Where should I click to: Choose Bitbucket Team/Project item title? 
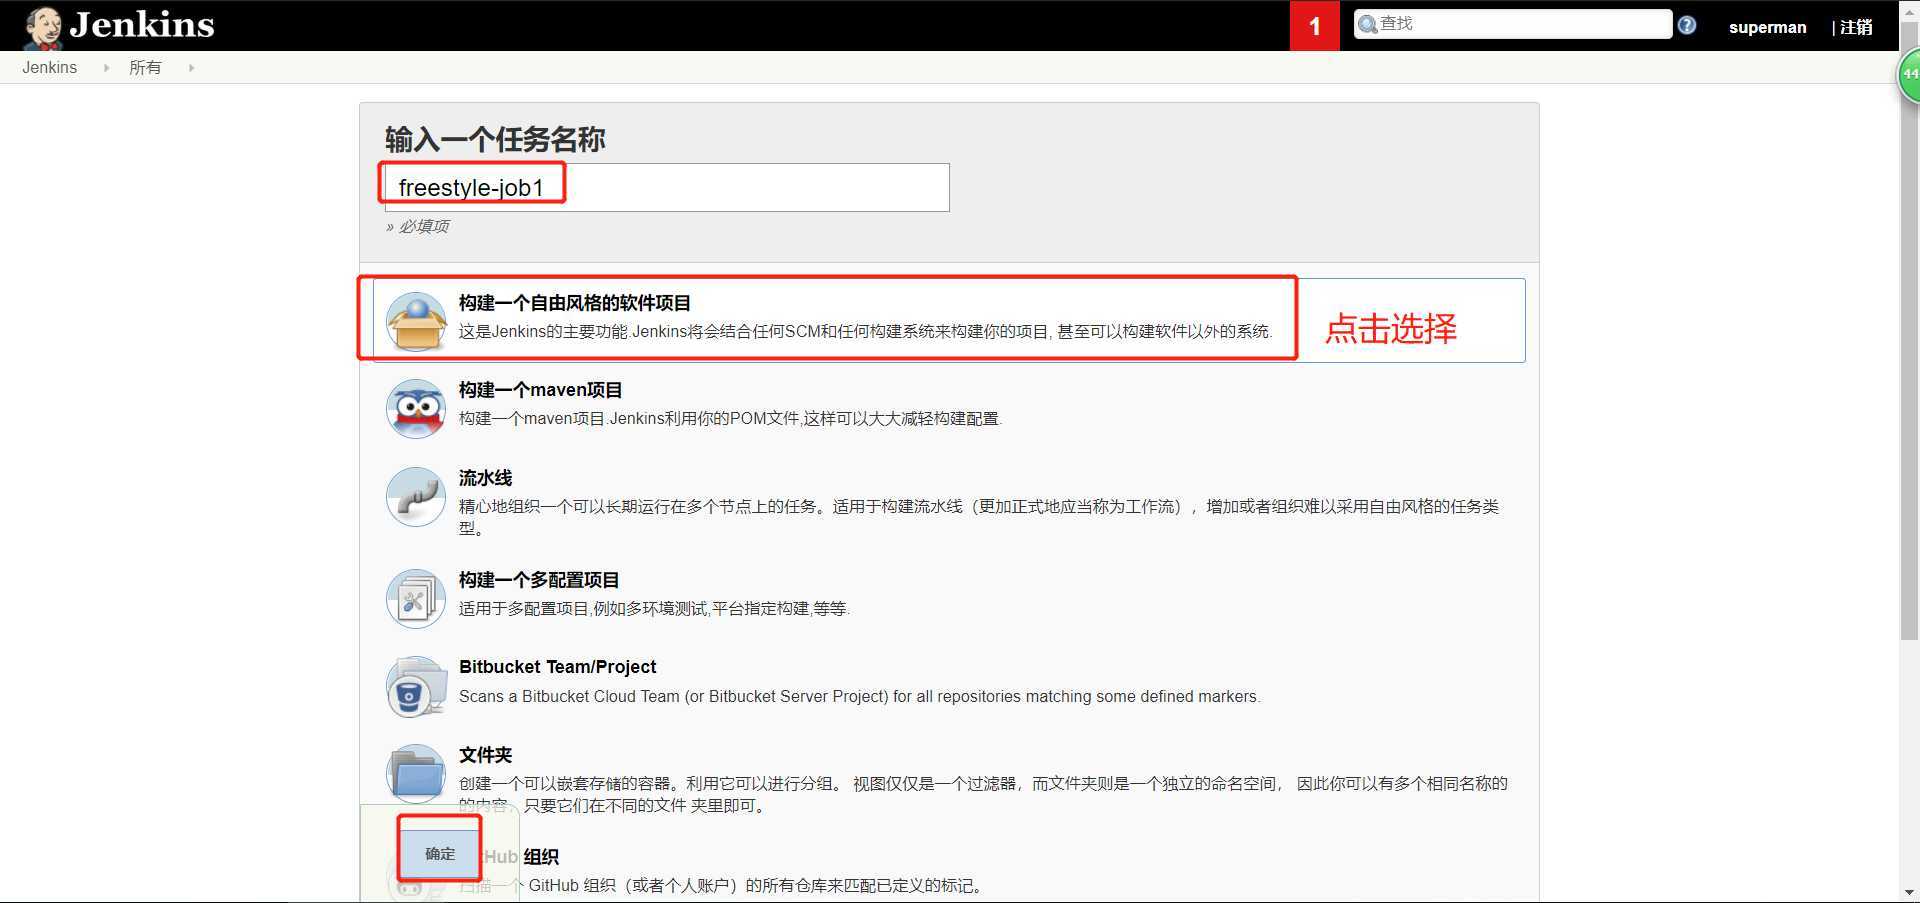557,667
